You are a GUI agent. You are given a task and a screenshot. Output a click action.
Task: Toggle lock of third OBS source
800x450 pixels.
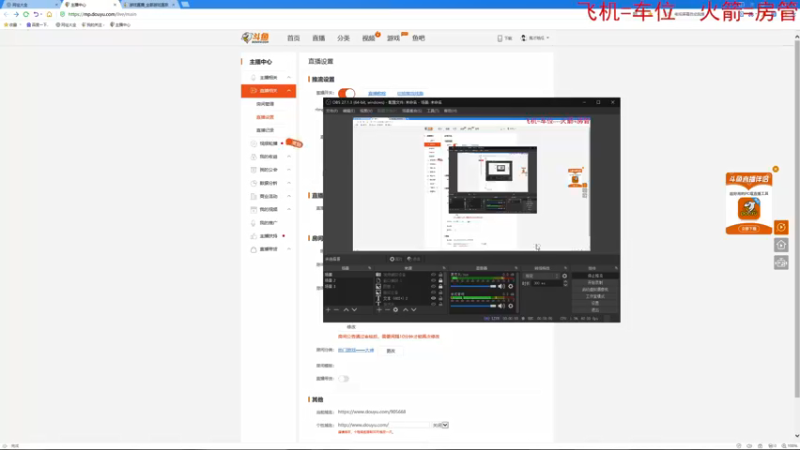point(440,286)
